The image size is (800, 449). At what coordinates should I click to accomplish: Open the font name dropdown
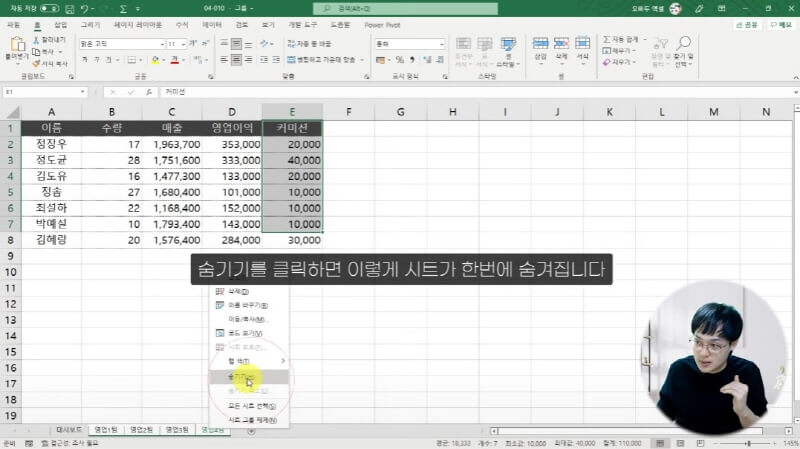point(162,44)
